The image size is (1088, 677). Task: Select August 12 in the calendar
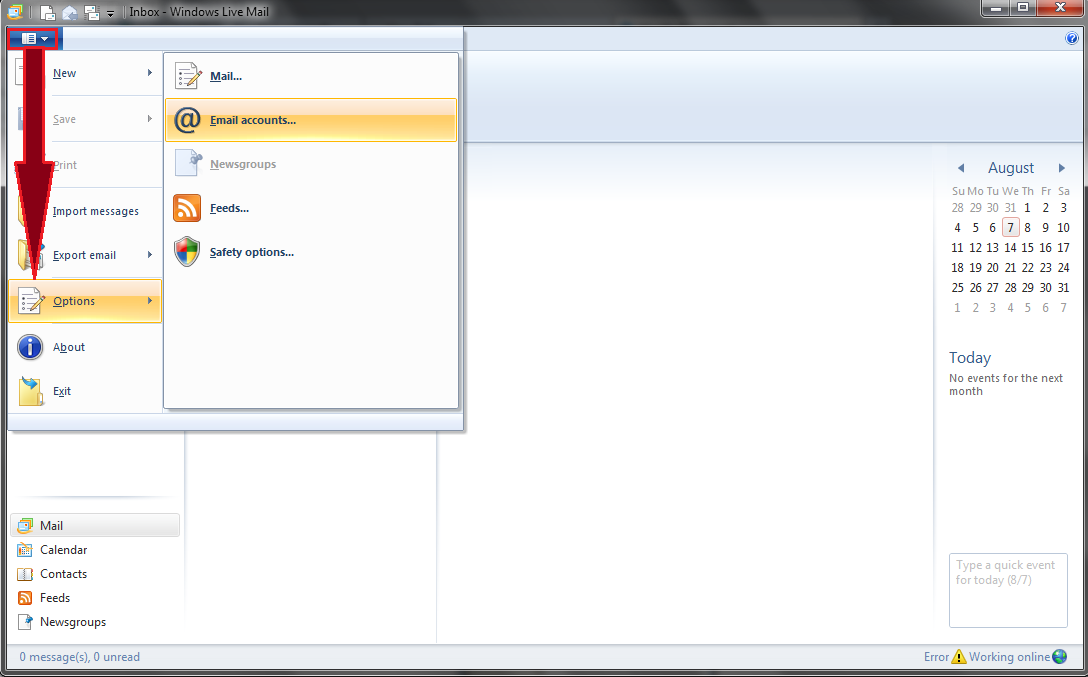click(976, 248)
